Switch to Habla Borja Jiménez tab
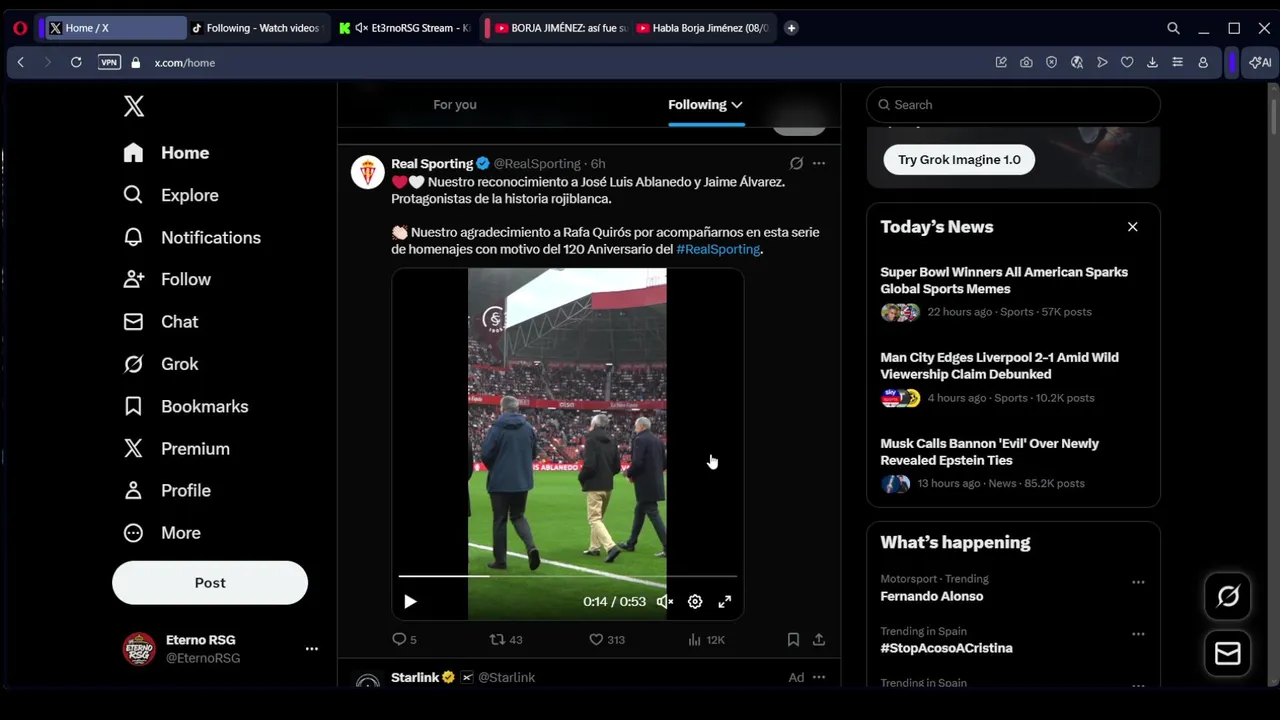The width and height of the screenshot is (1280, 720). (703, 28)
